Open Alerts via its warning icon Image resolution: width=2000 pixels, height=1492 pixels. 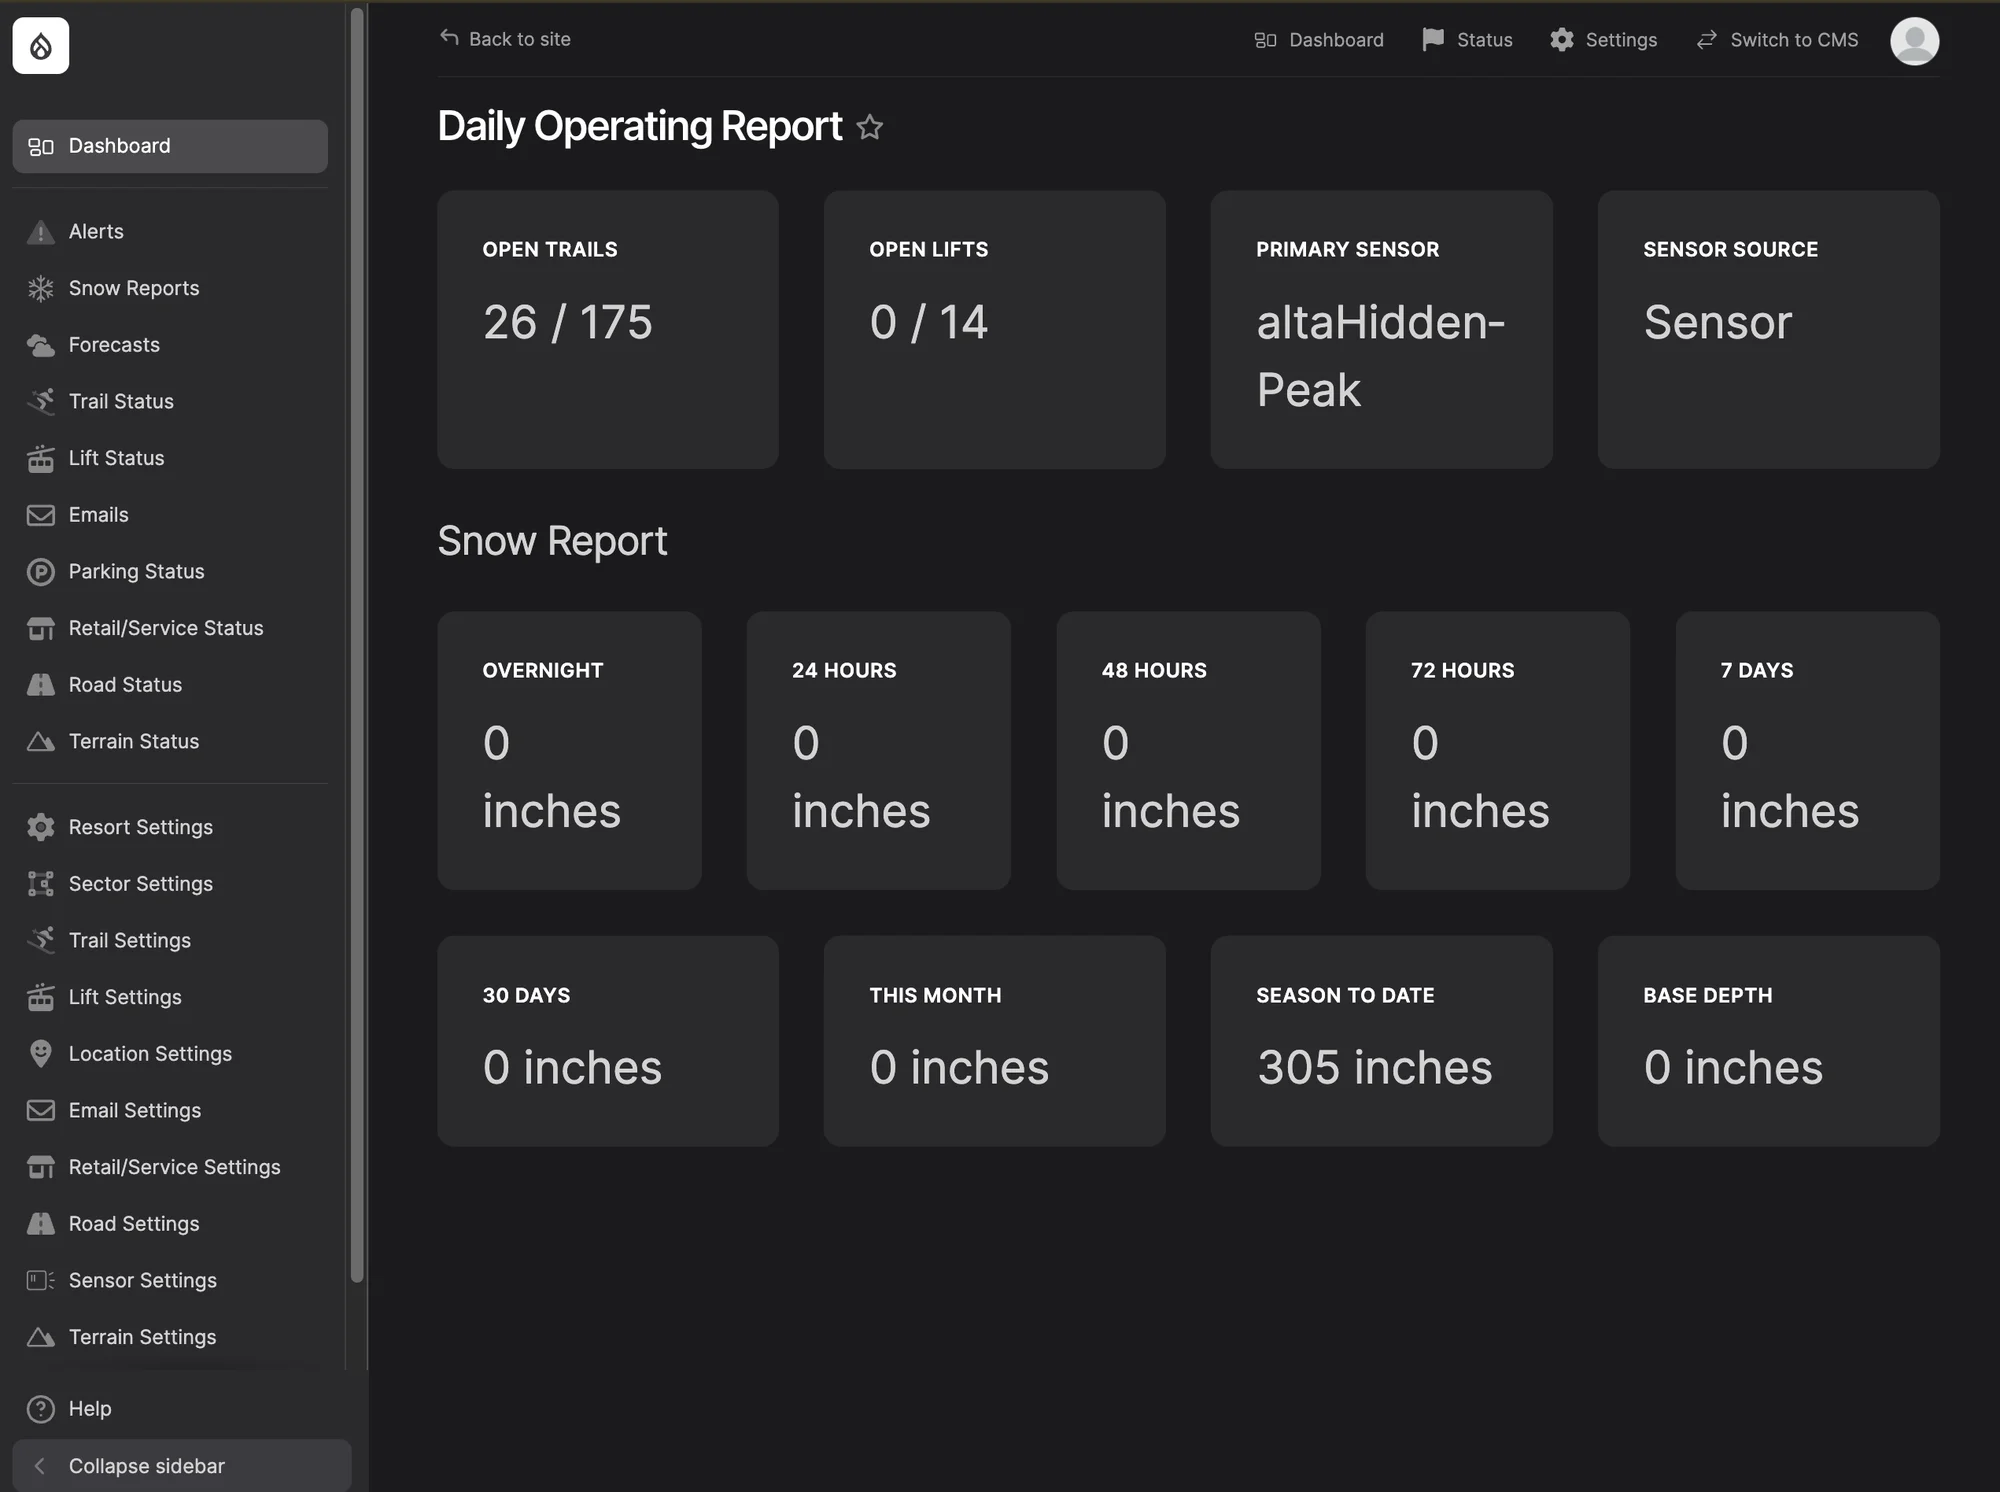[40, 232]
